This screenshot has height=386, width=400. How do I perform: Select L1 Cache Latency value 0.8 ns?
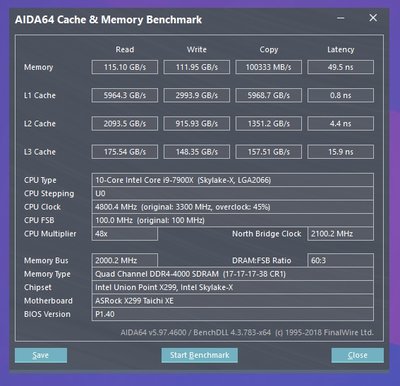pyautogui.click(x=340, y=95)
